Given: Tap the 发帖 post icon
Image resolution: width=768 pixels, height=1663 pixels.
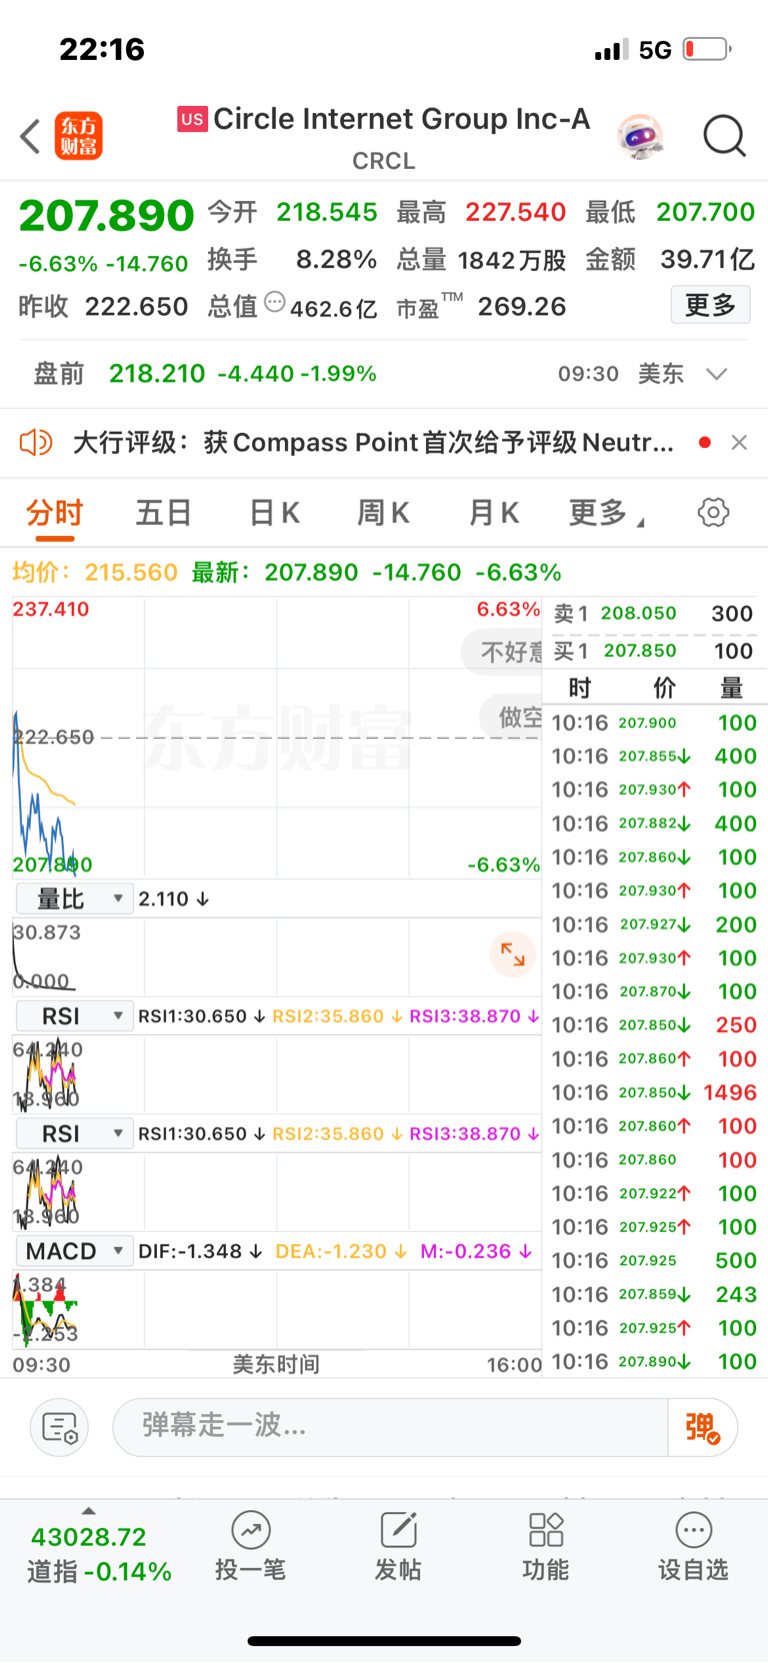Looking at the screenshot, I should point(398,1546).
